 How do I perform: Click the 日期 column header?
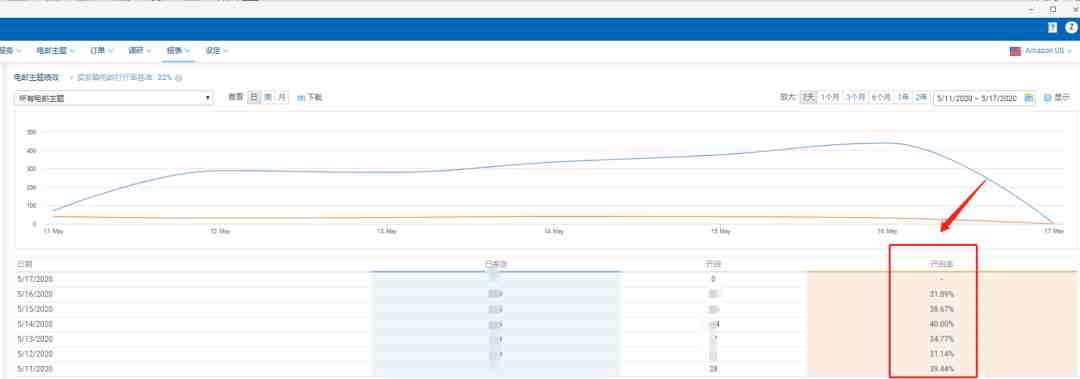click(x=25, y=264)
